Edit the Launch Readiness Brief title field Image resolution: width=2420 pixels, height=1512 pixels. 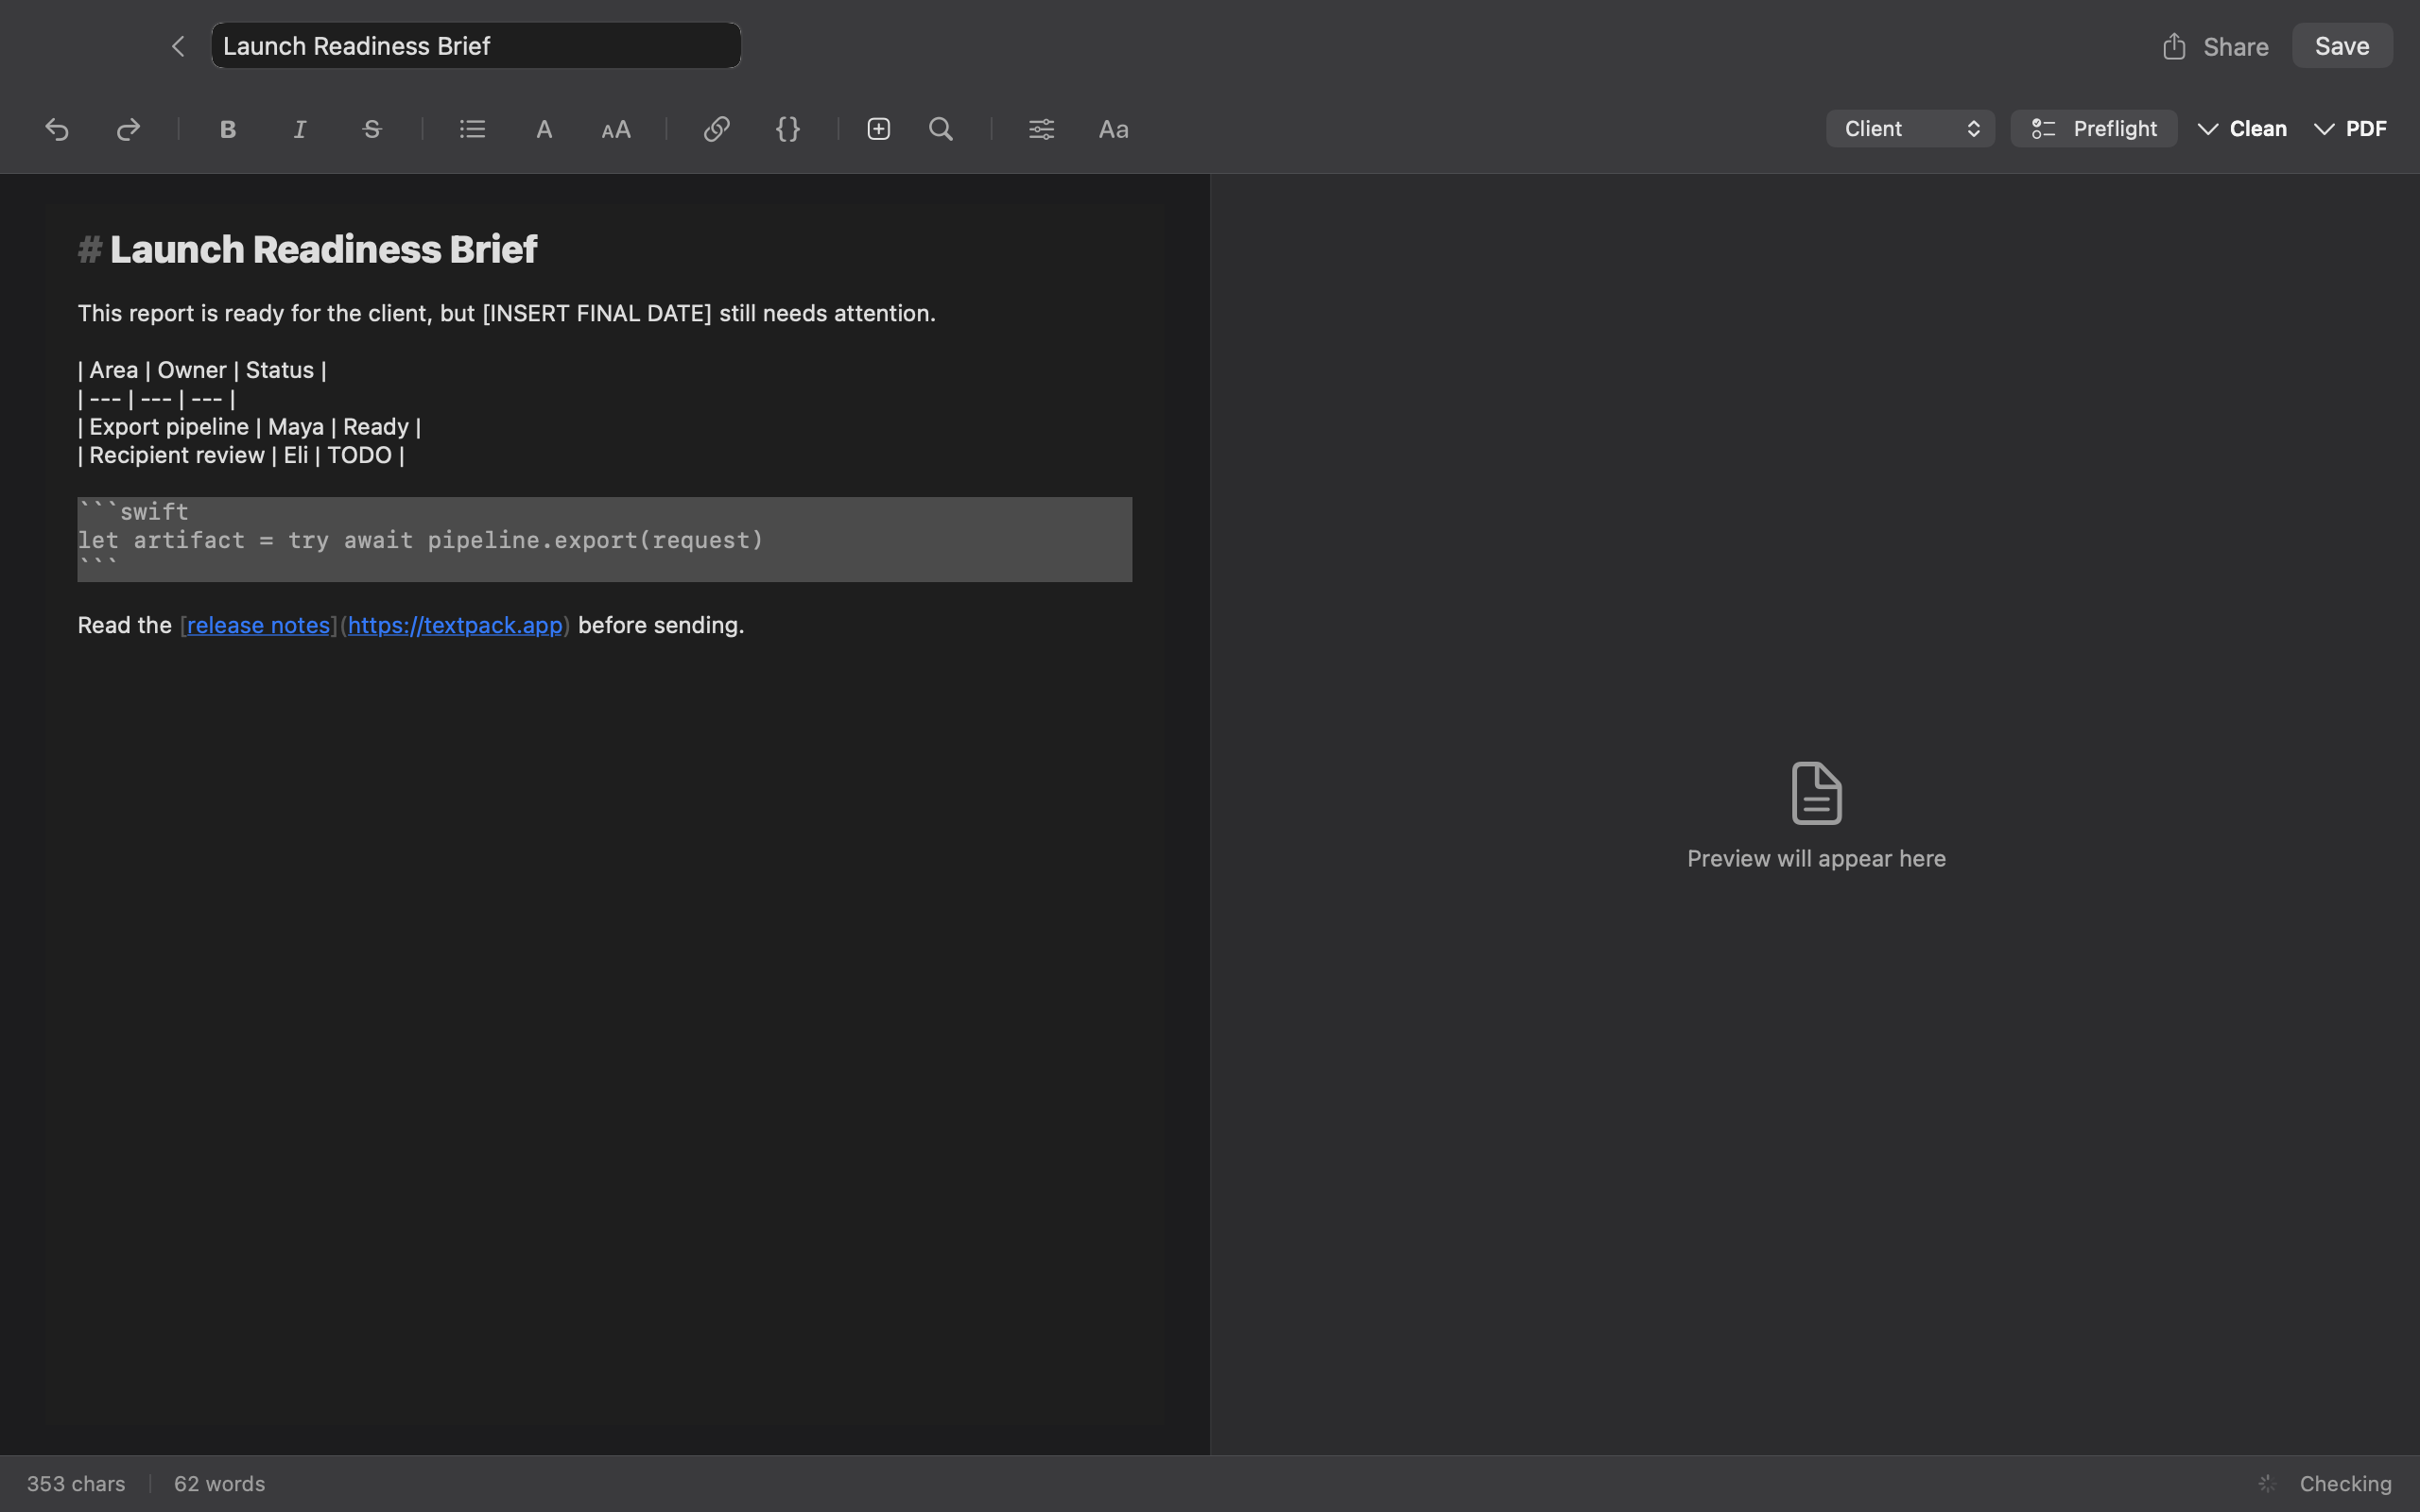point(476,46)
